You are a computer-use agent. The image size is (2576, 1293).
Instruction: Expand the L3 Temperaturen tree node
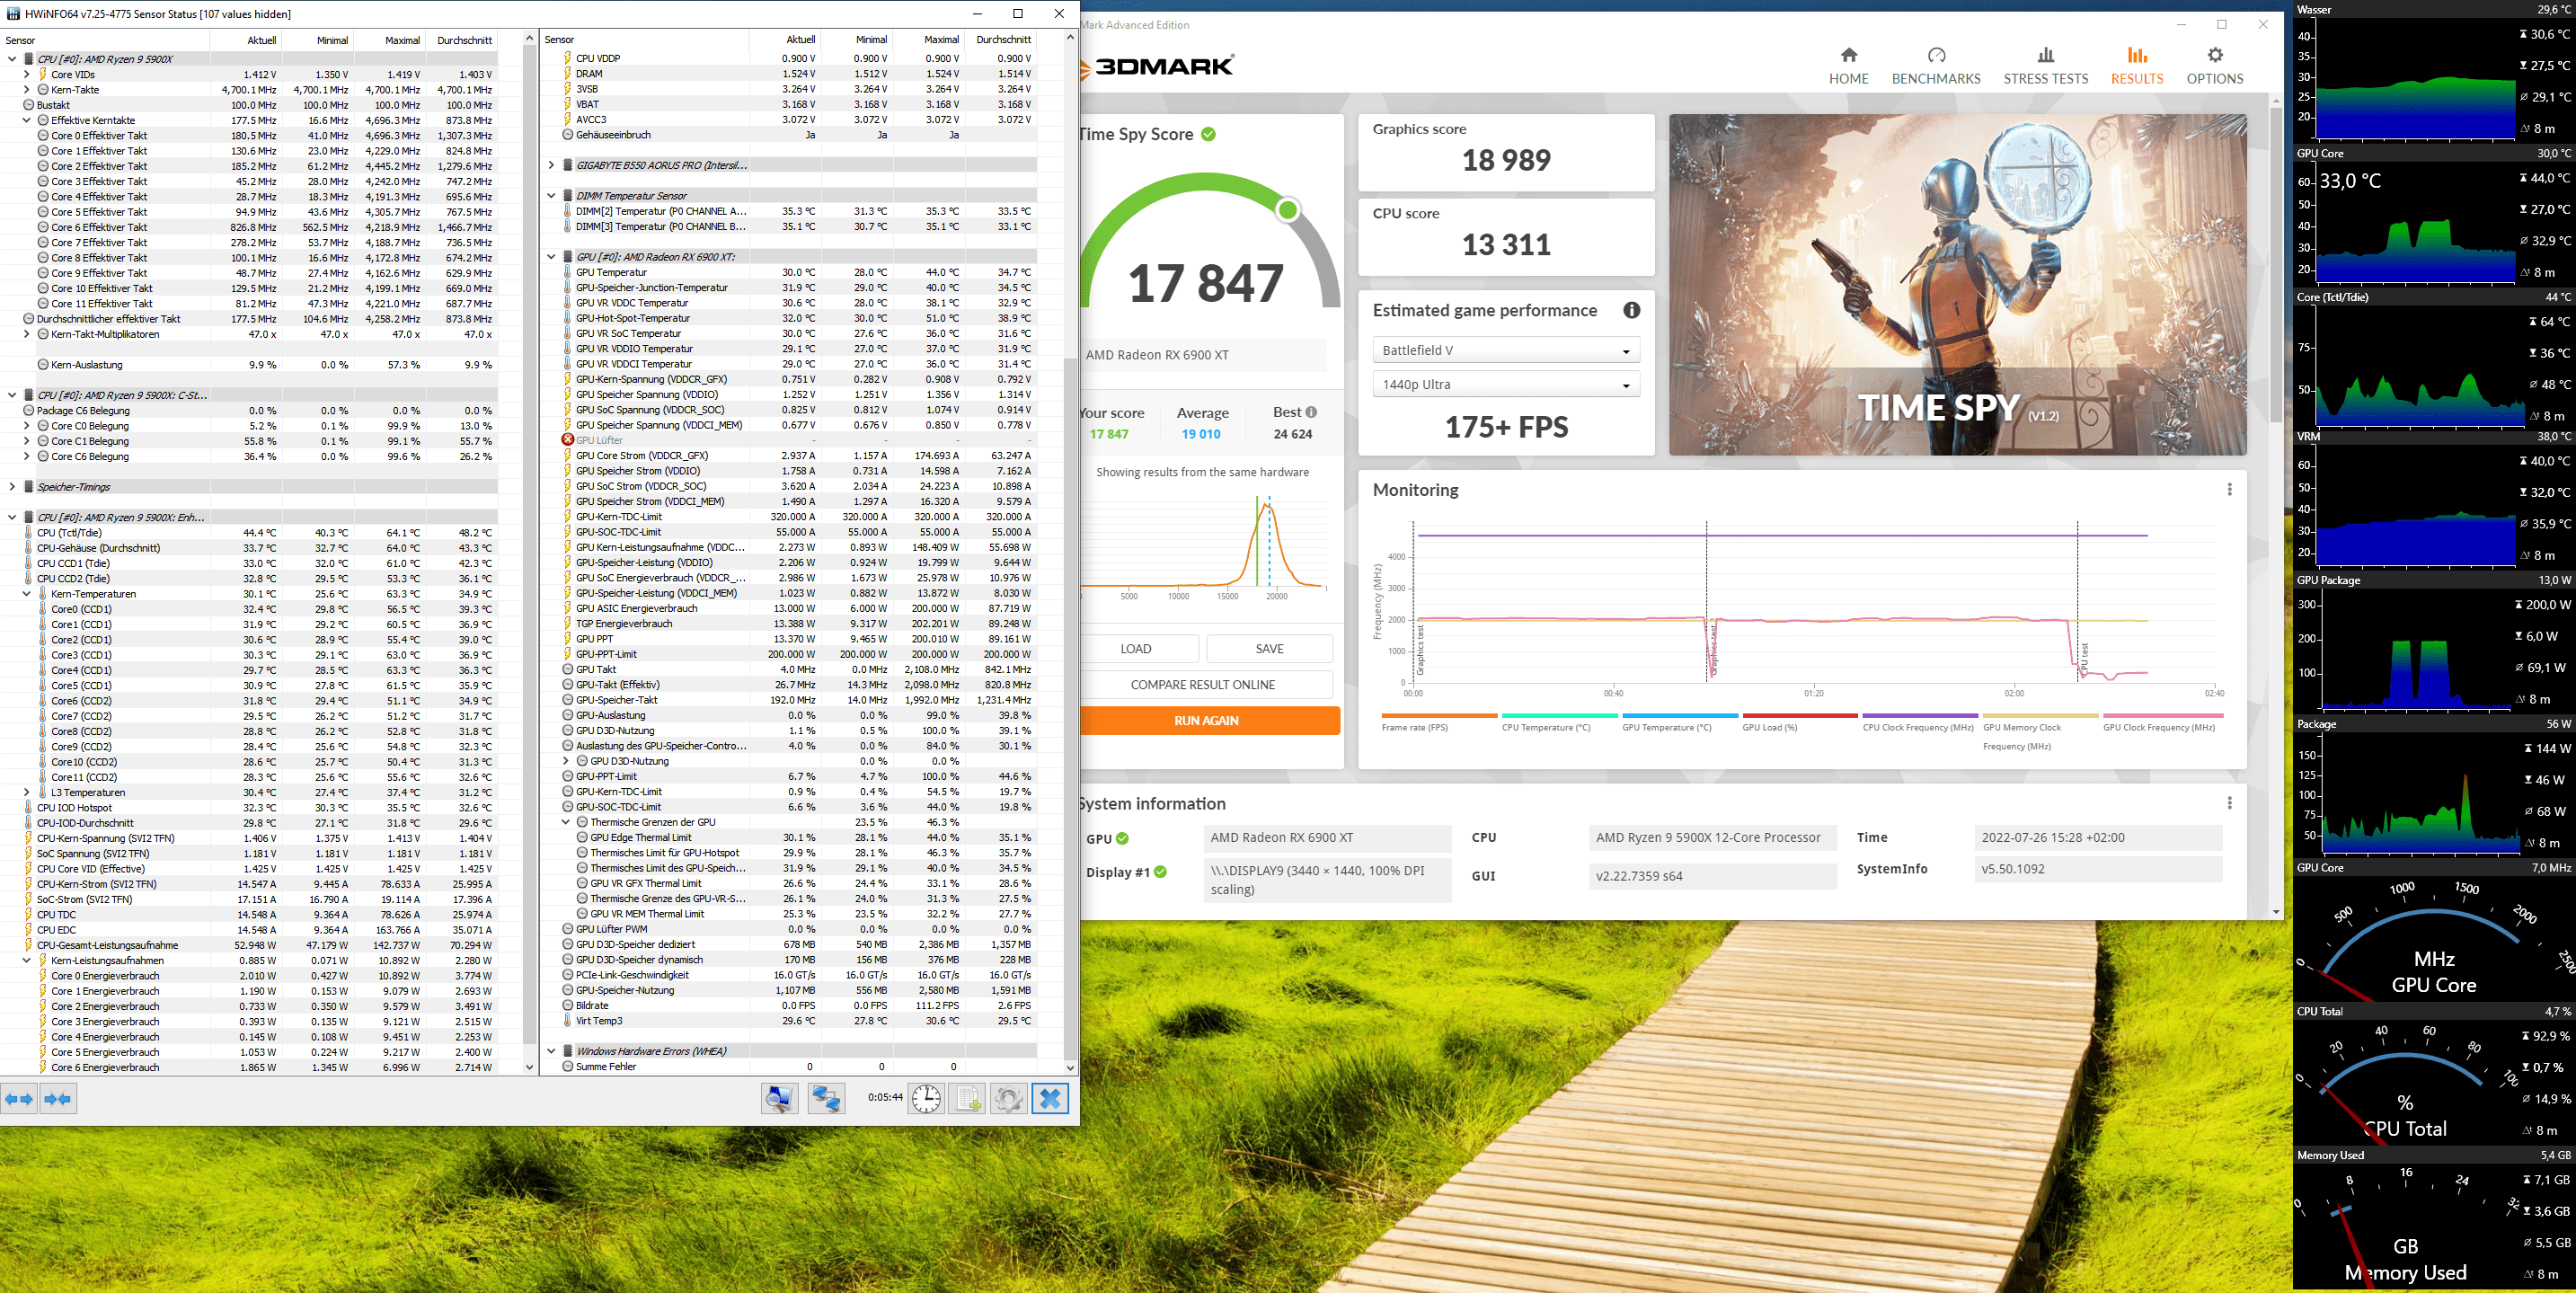[27, 792]
